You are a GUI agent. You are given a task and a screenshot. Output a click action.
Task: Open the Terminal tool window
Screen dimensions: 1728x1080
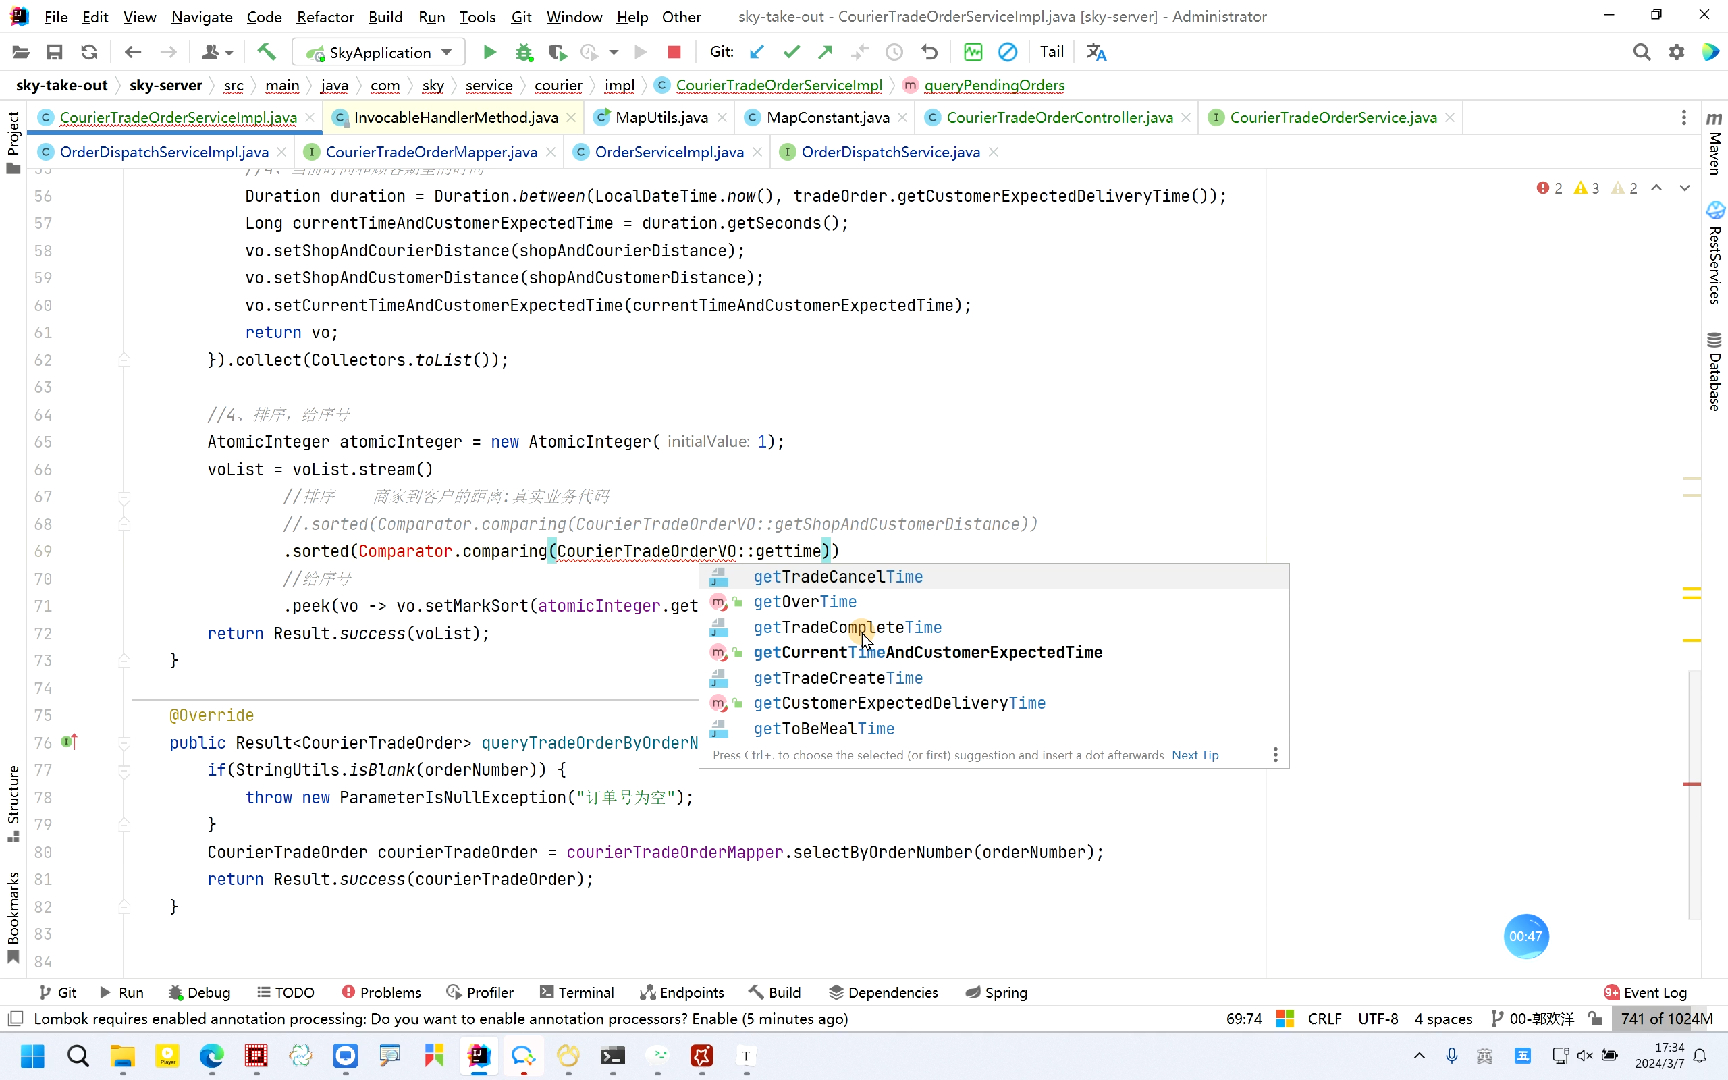(x=577, y=992)
